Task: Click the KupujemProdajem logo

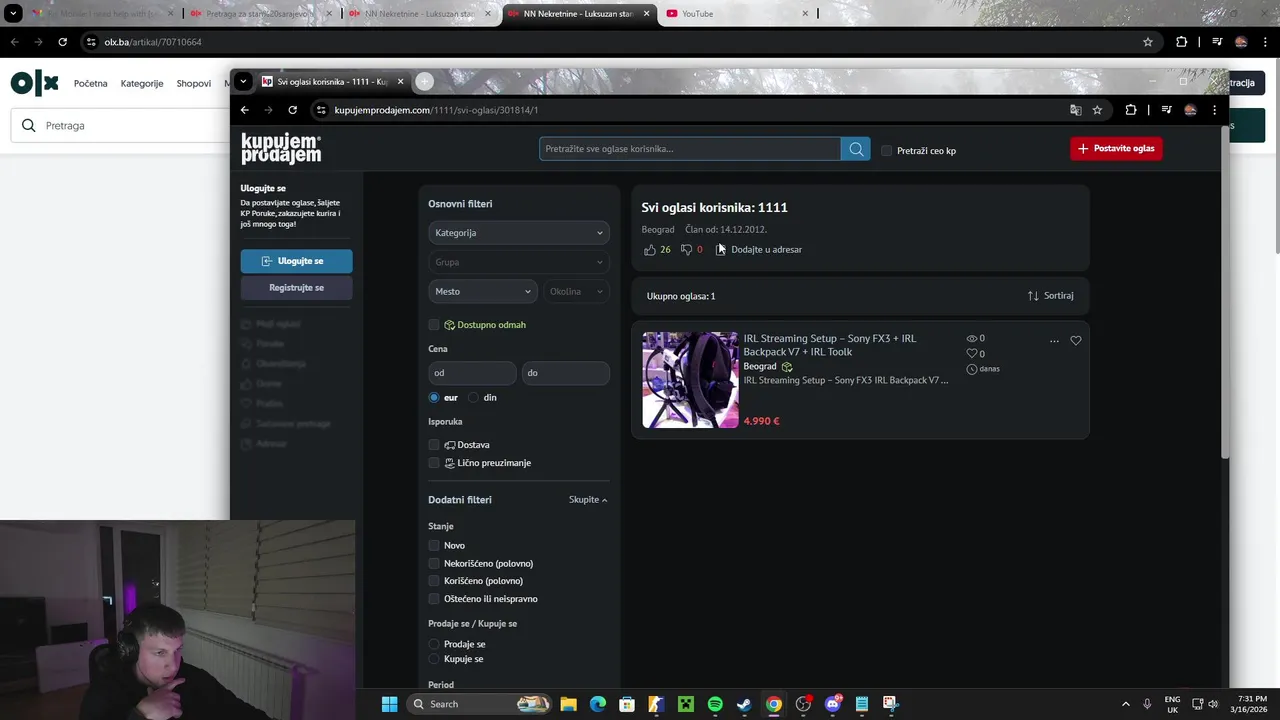Action: coord(281,148)
